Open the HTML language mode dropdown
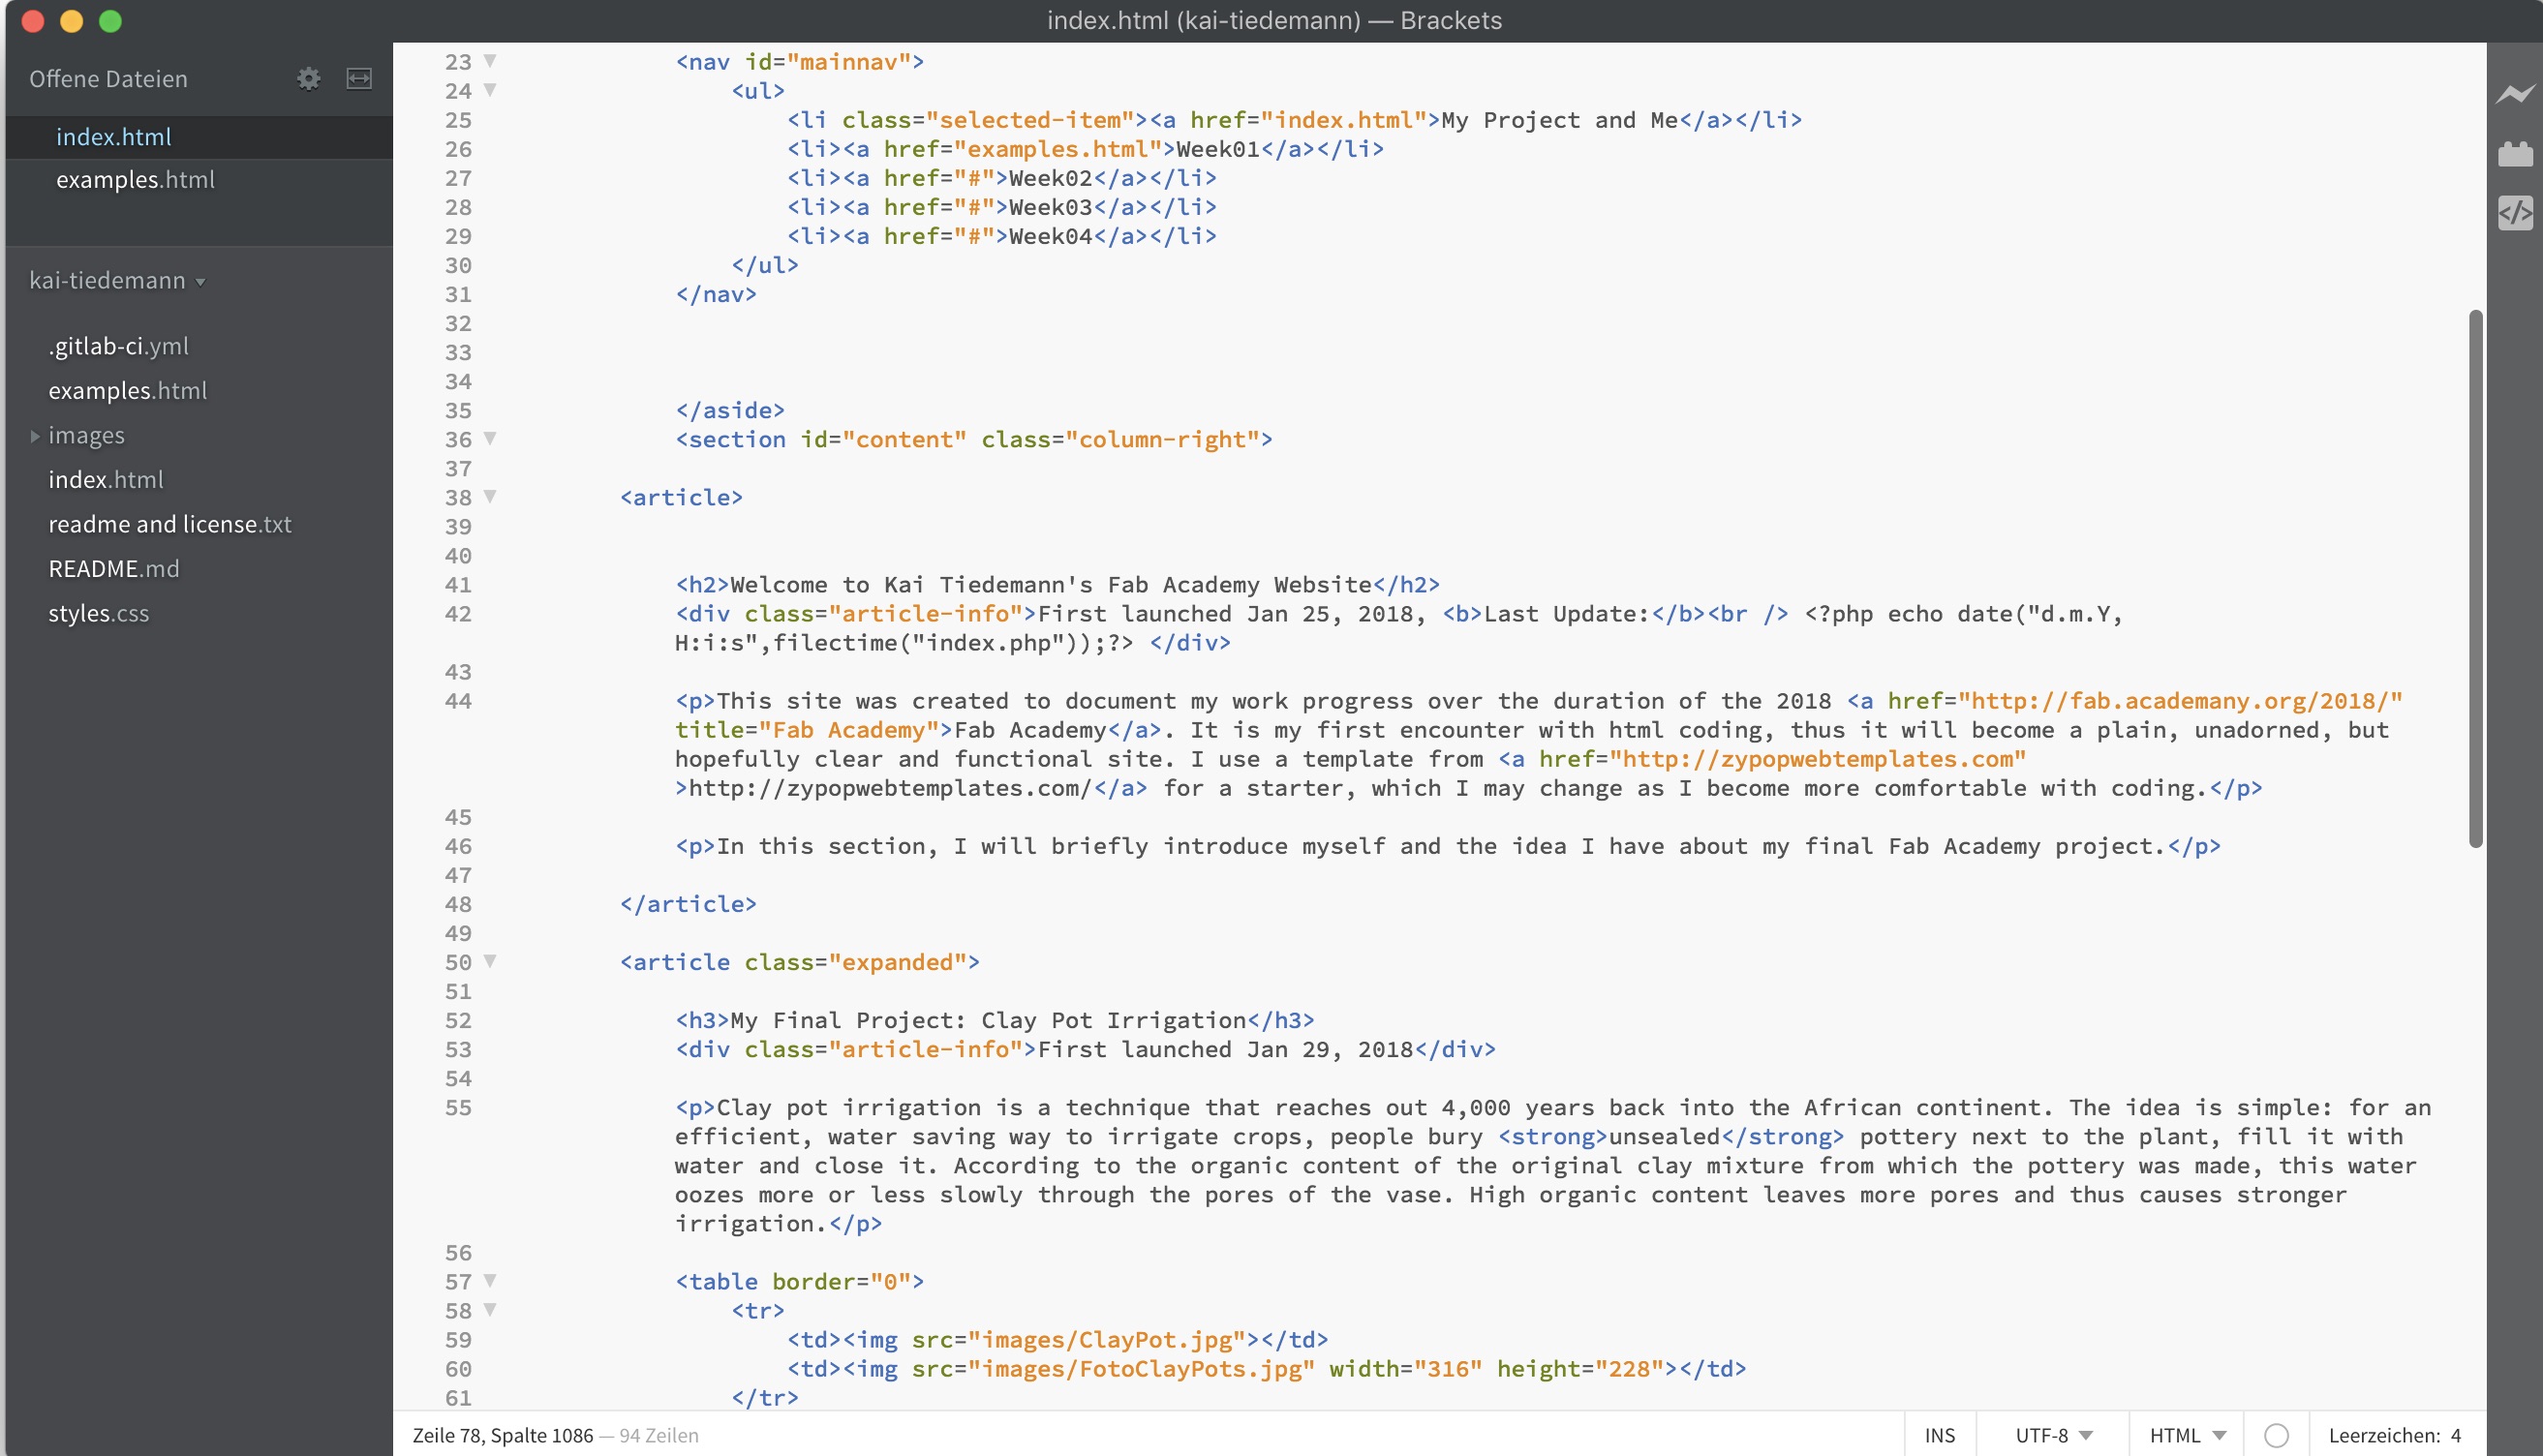The image size is (2543, 1456). click(2186, 1435)
